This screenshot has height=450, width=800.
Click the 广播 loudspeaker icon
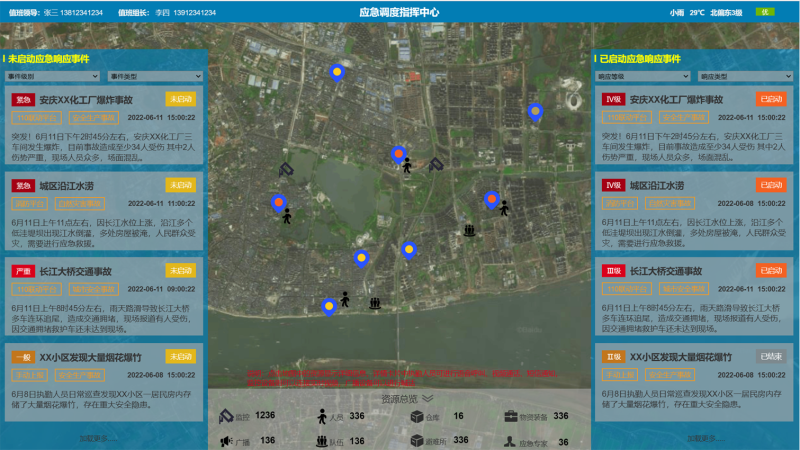pos(227,440)
